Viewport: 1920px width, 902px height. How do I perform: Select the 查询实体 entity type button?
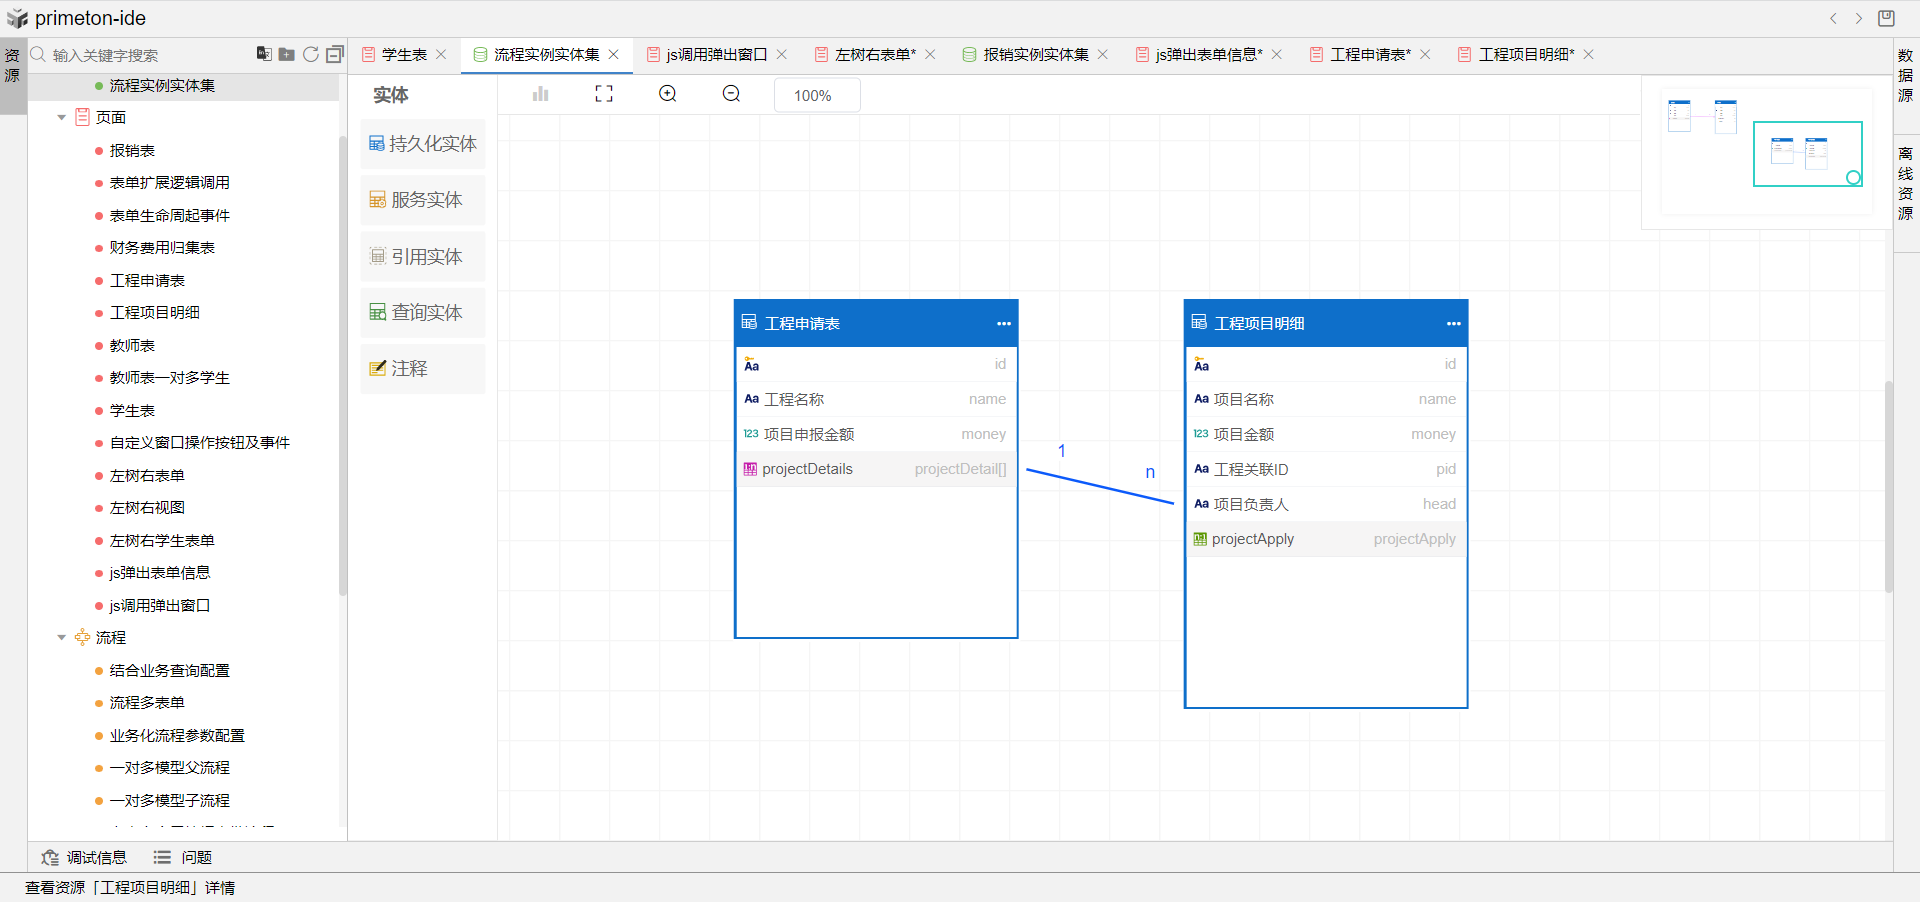click(423, 313)
